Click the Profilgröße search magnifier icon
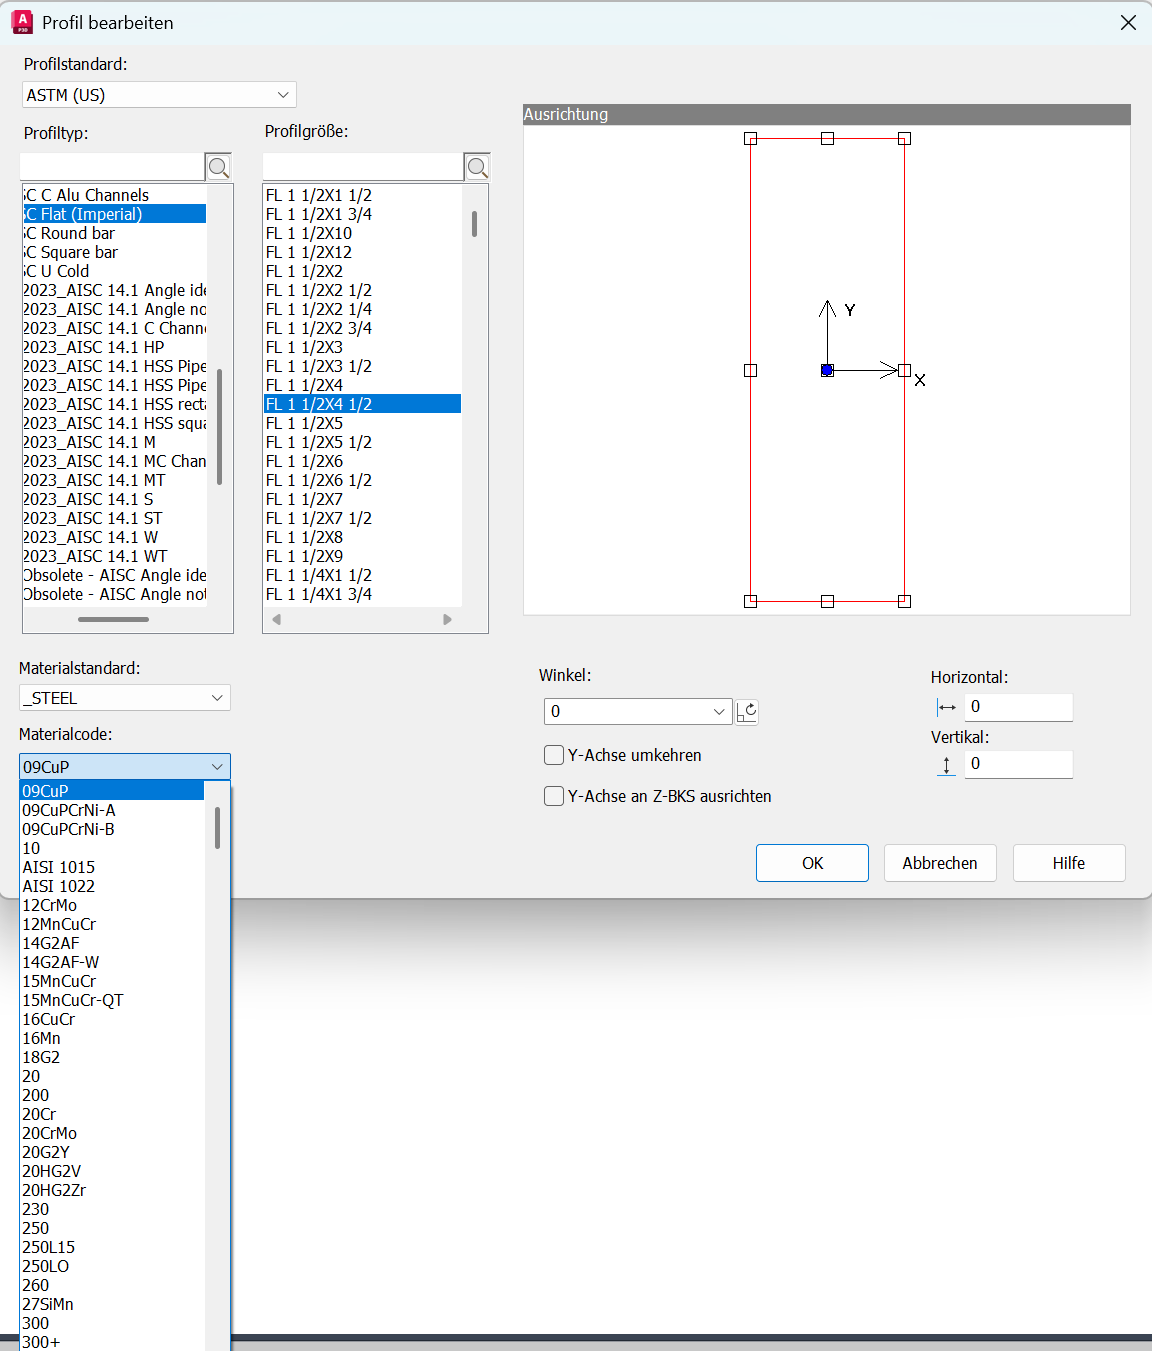This screenshot has width=1152, height=1351. pos(477,167)
